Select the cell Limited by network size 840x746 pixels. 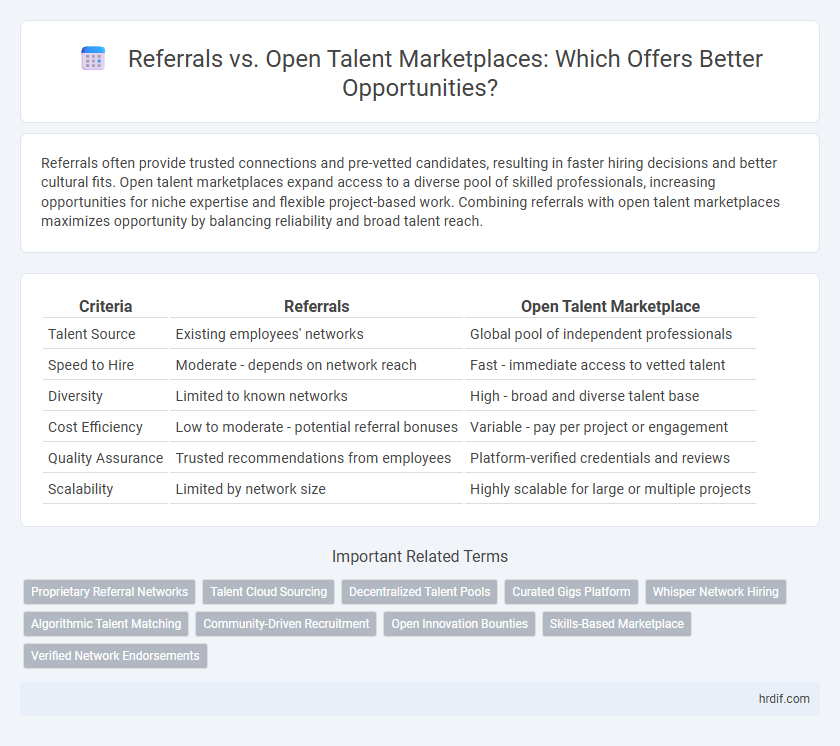point(316,489)
